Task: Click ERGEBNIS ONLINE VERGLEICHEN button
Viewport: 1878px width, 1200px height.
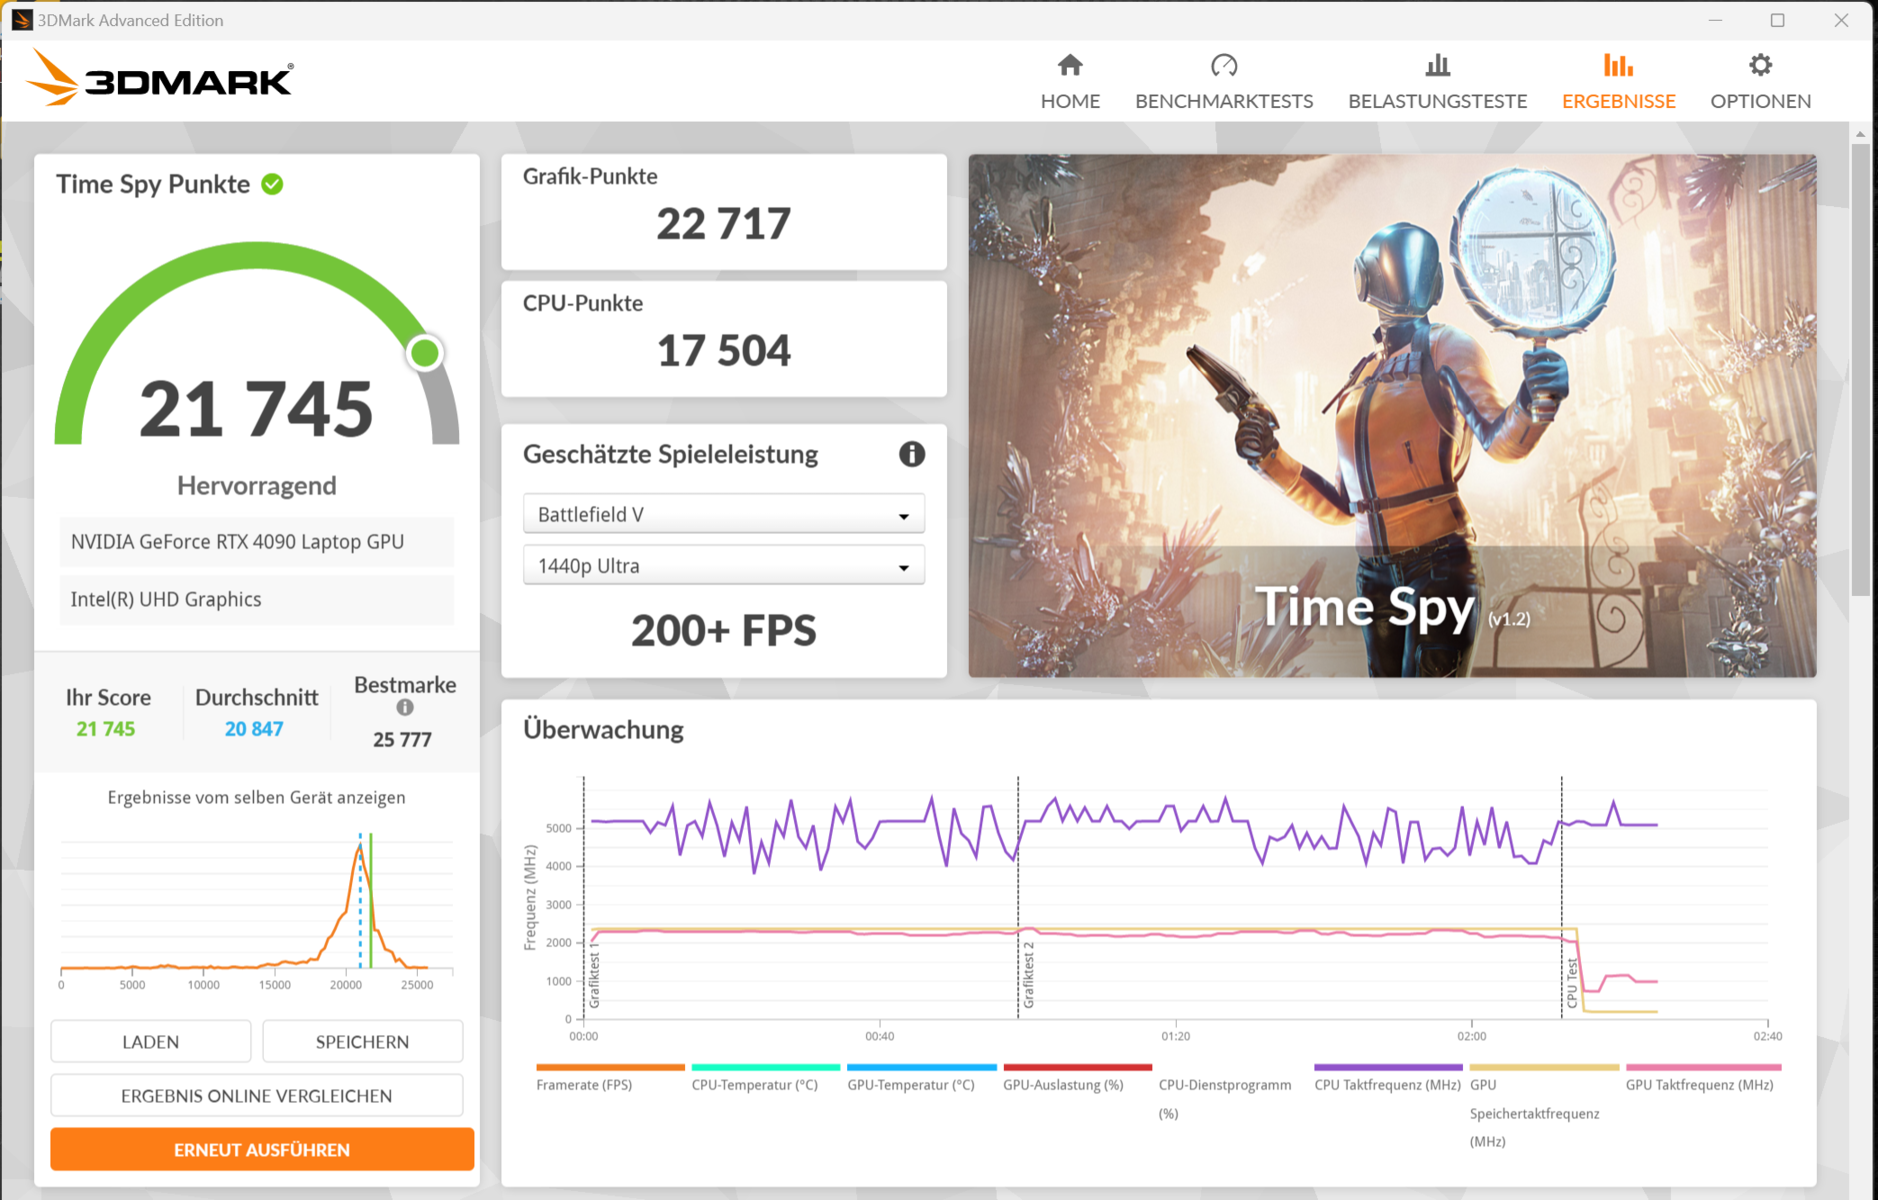Action: [x=256, y=1096]
